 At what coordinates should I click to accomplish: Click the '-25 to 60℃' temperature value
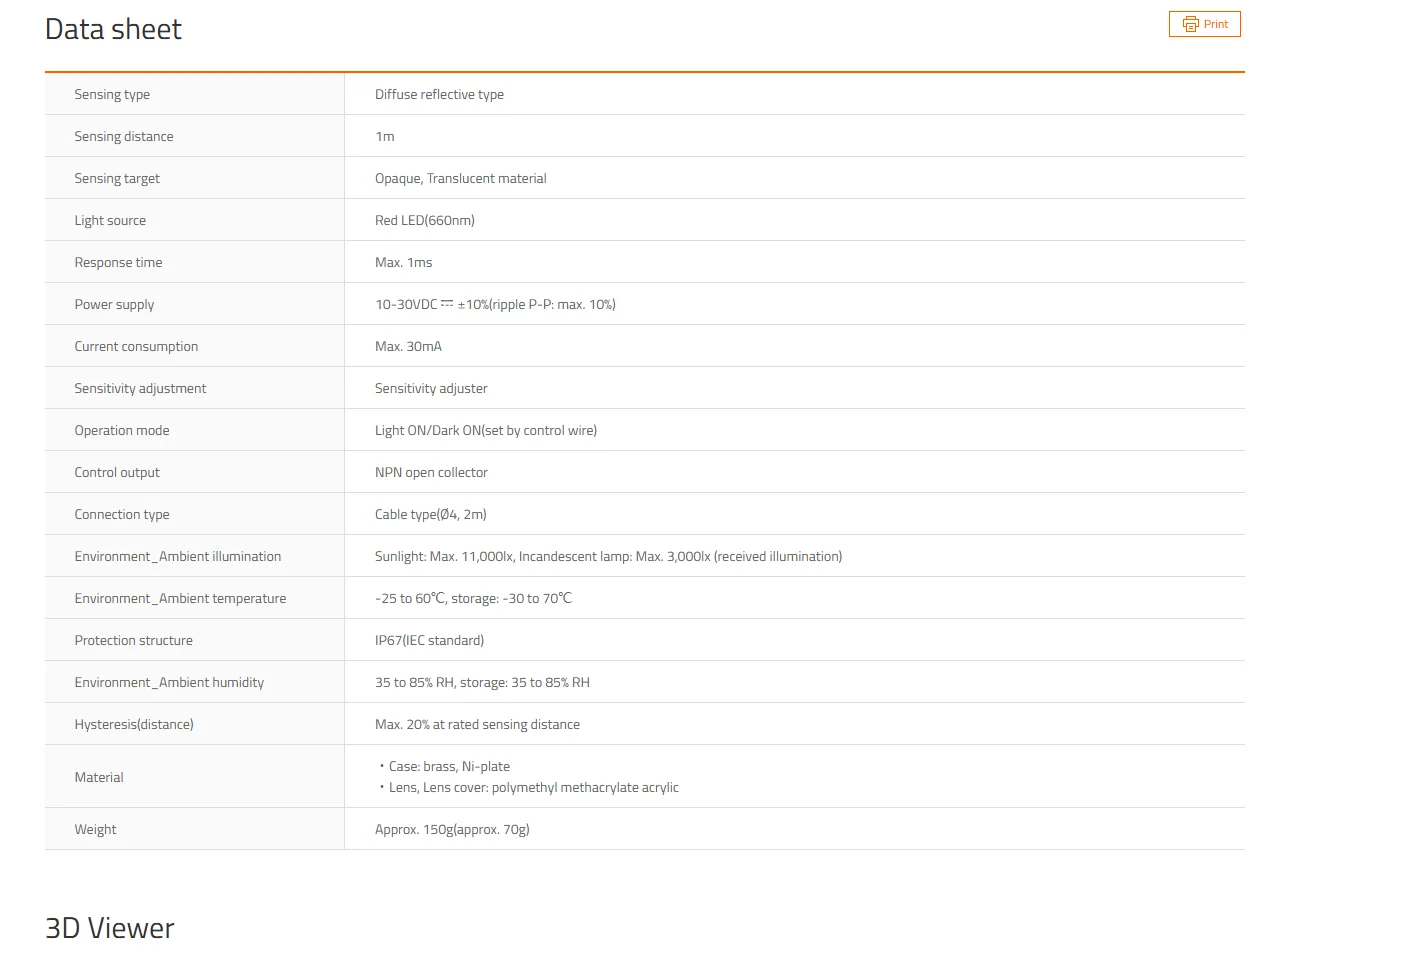(x=473, y=599)
